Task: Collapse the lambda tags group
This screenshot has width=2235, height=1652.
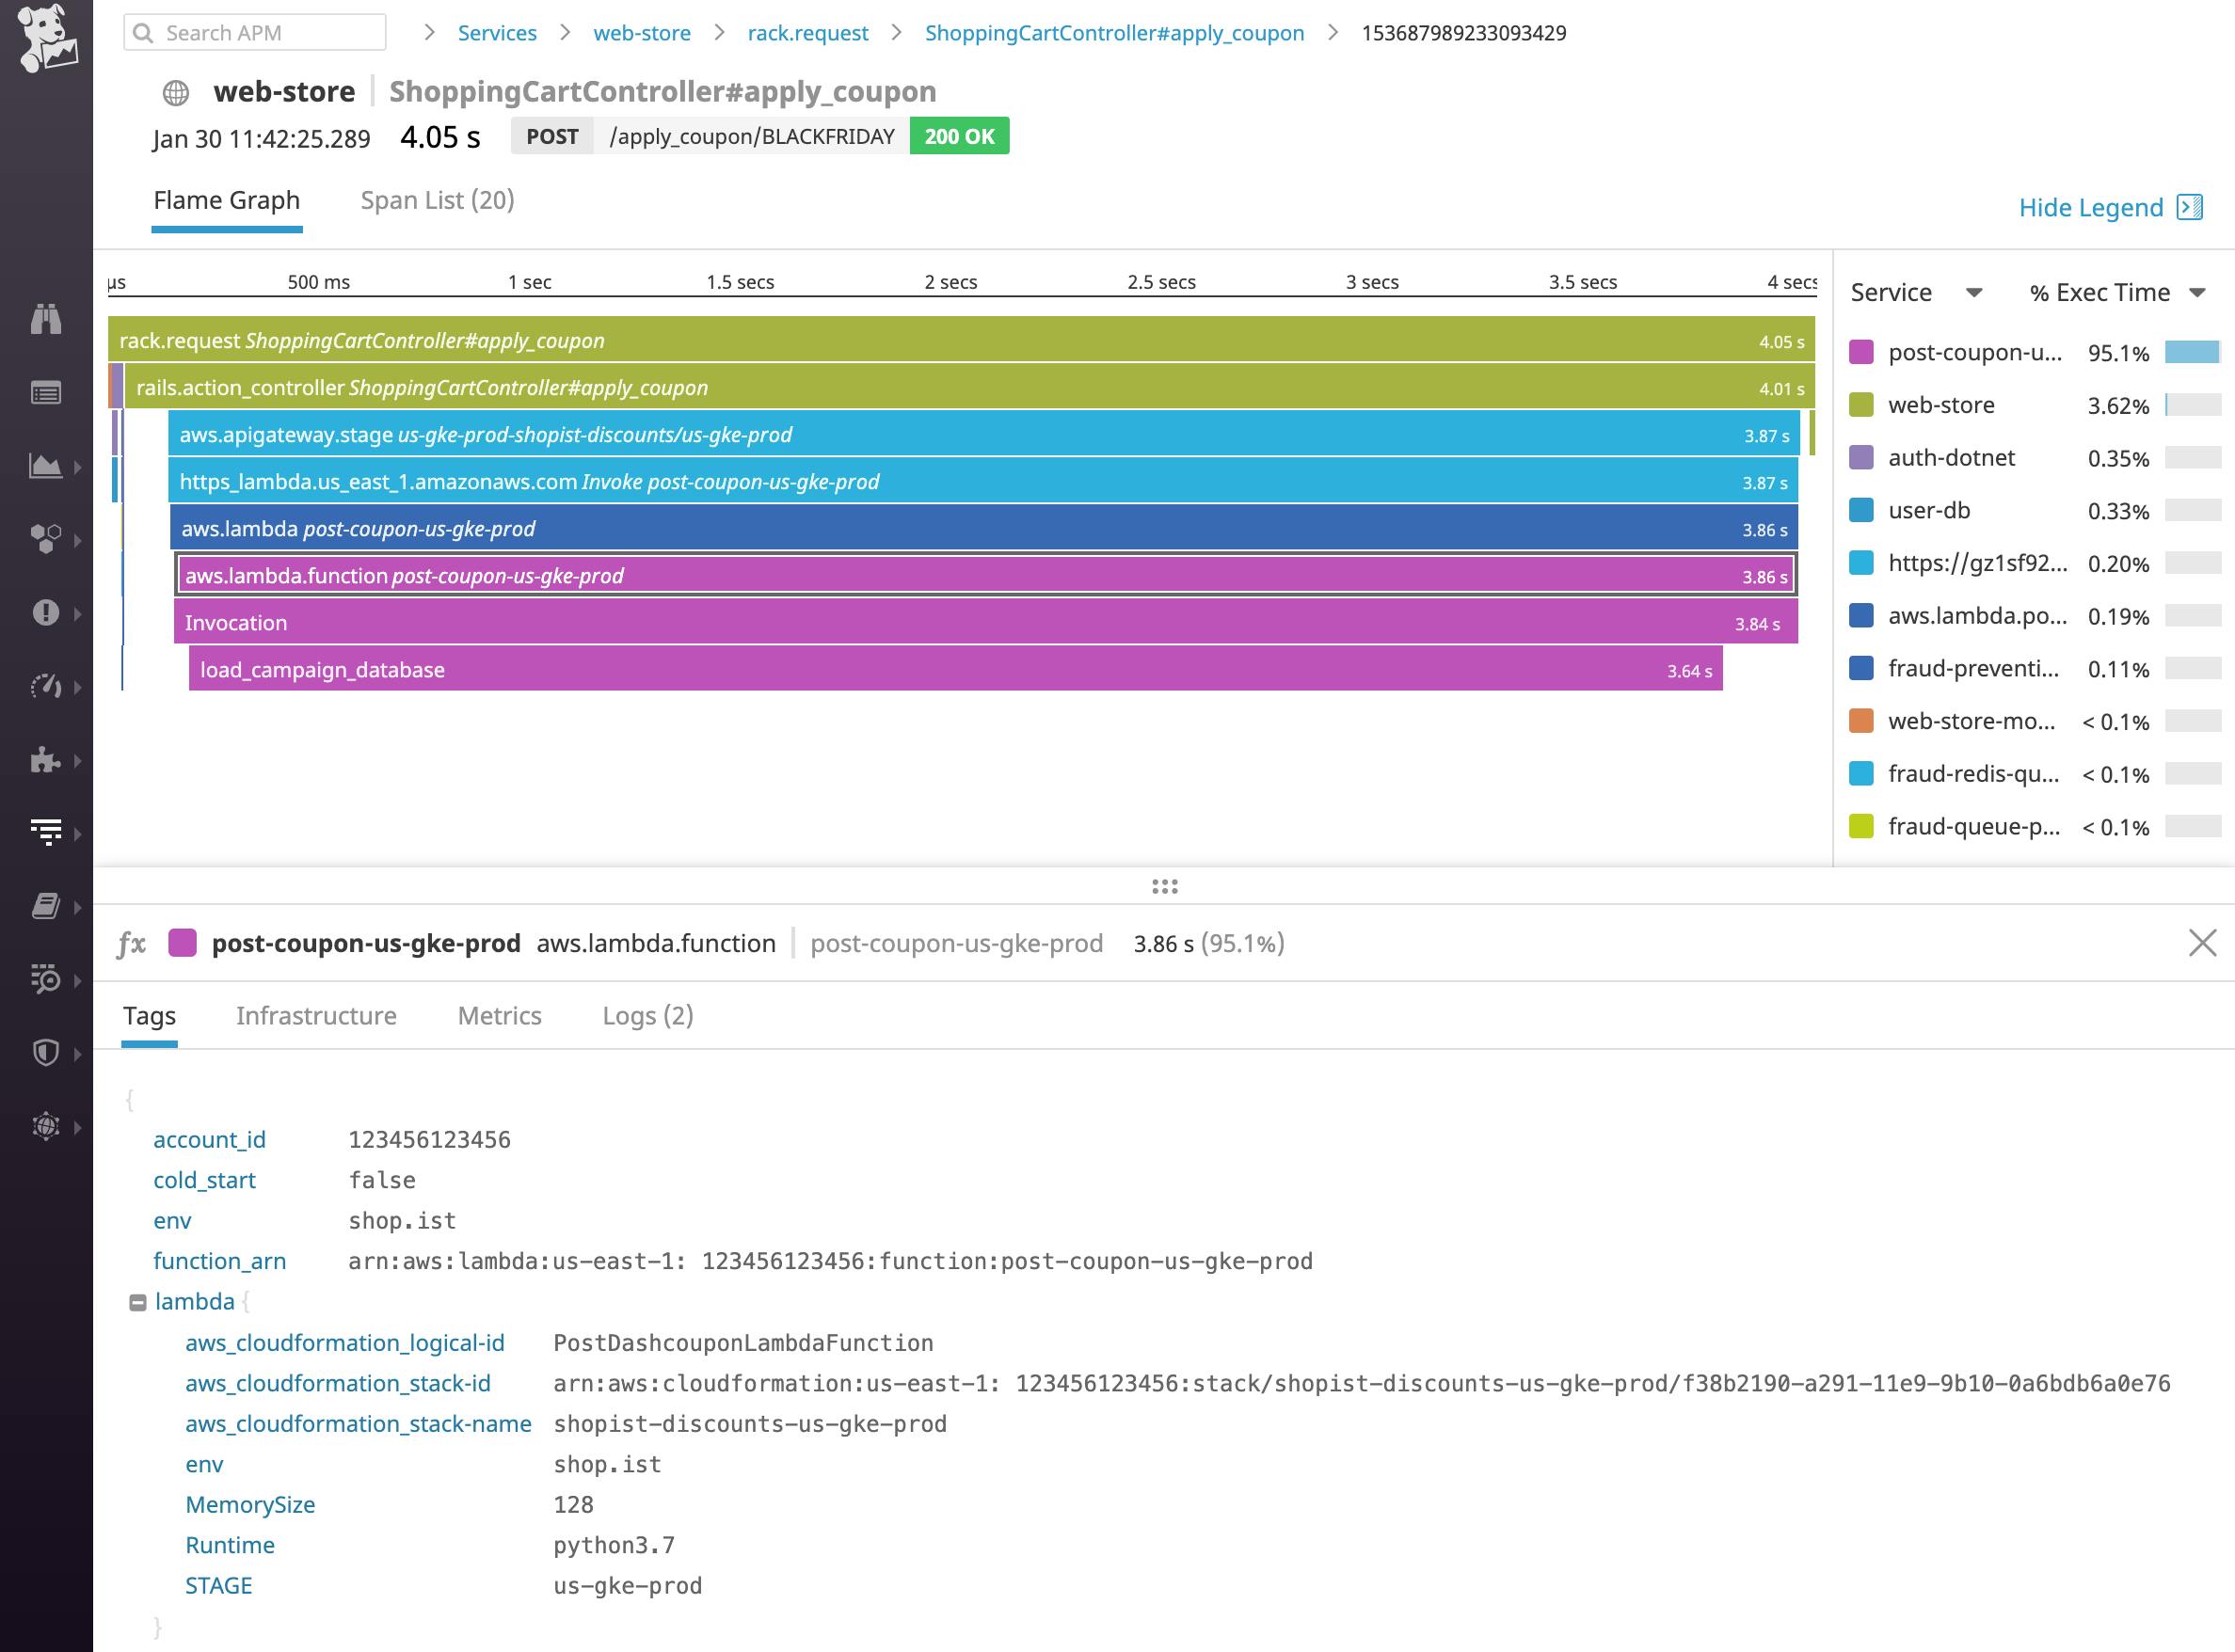Action: click(x=136, y=1301)
